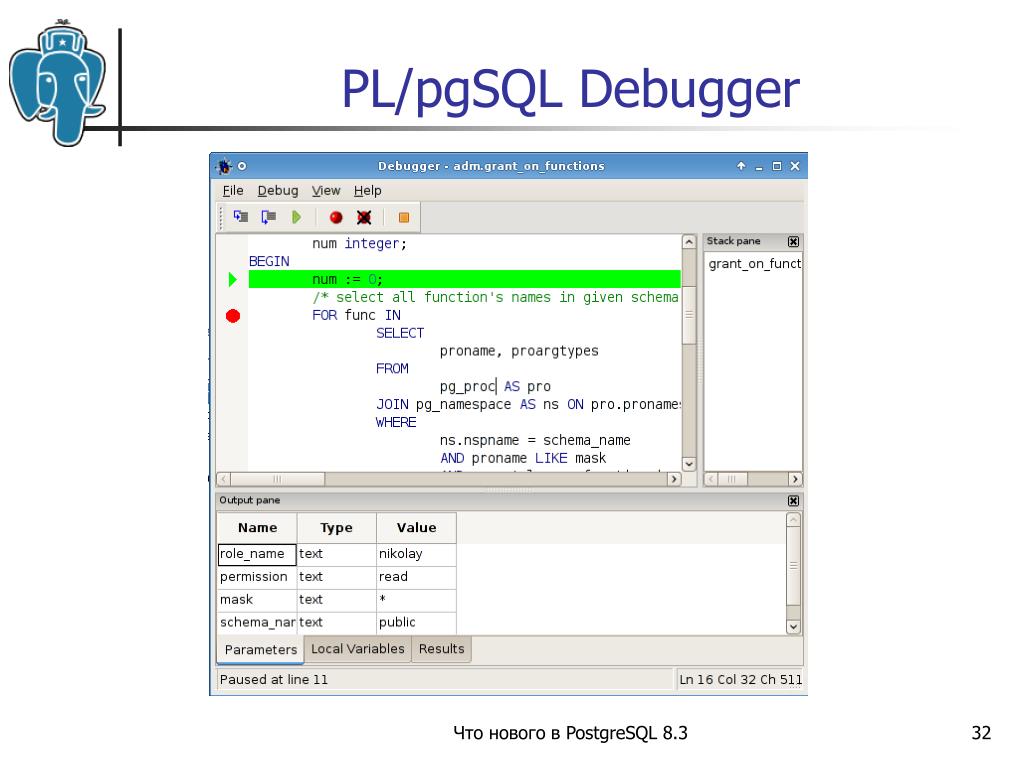
Task: Open the View menu
Action: point(326,190)
